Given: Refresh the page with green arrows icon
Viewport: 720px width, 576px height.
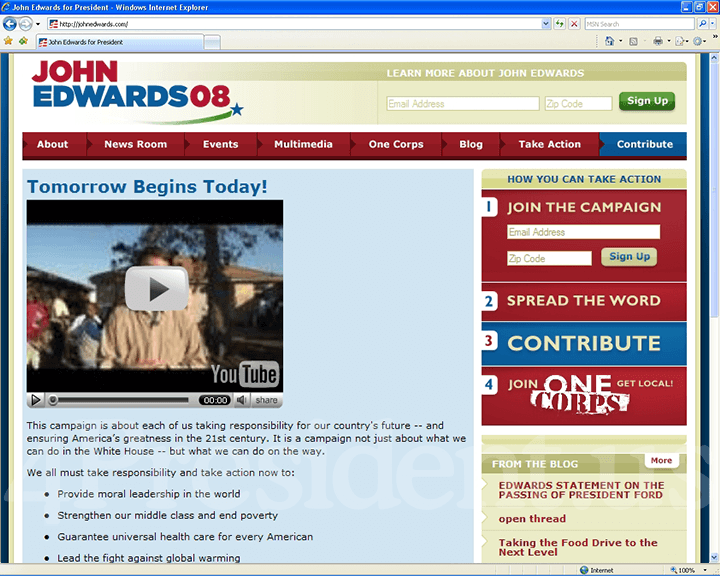Looking at the screenshot, I should [x=559, y=24].
